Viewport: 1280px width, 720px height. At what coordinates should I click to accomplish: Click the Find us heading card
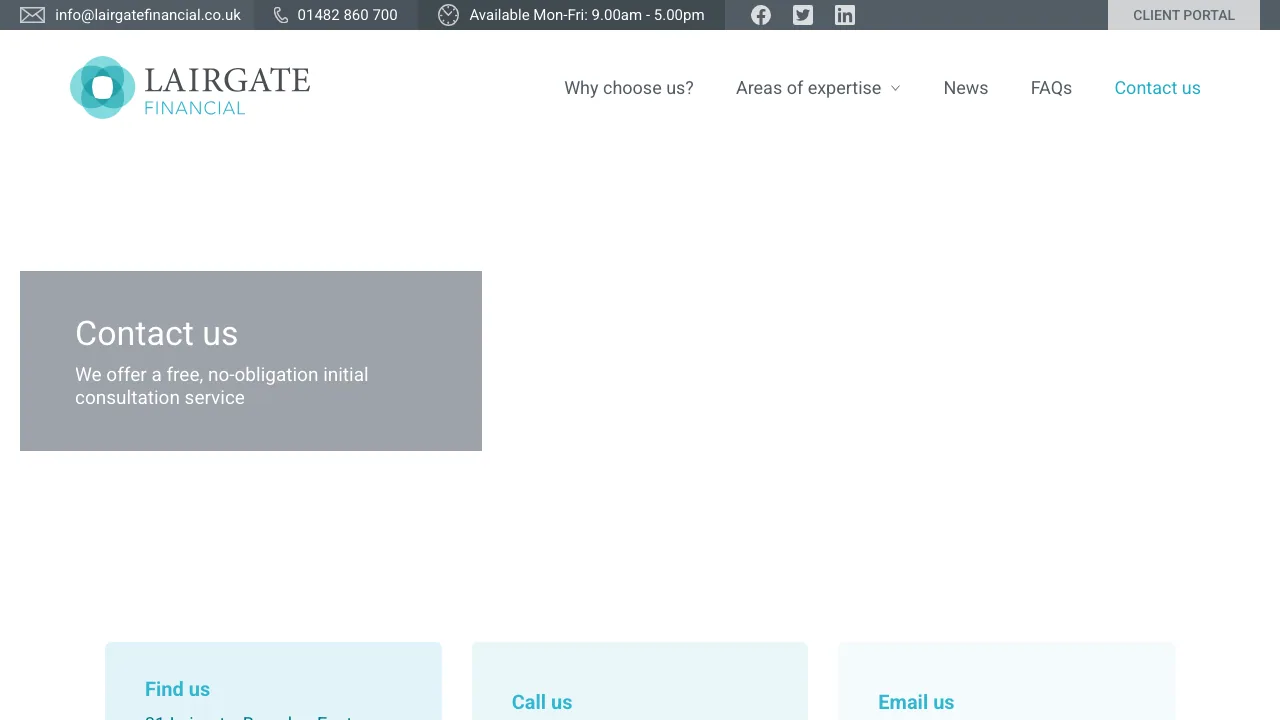(x=177, y=689)
